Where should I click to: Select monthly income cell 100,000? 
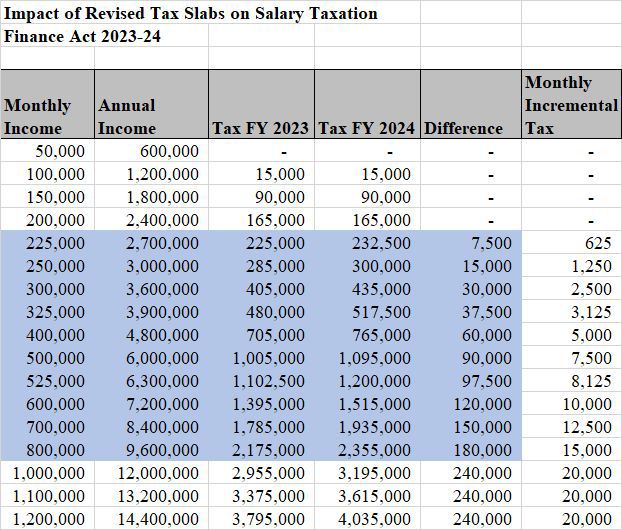pos(48,173)
